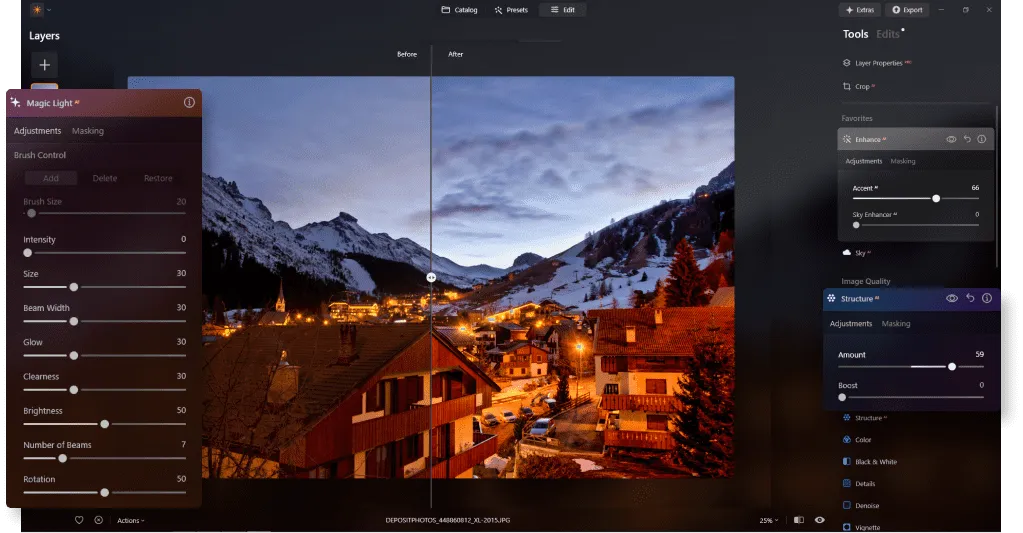The height and width of the screenshot is (533, 1023).
Task: Toggle Enhance tool visibility eye
Action: pos(951,139)
